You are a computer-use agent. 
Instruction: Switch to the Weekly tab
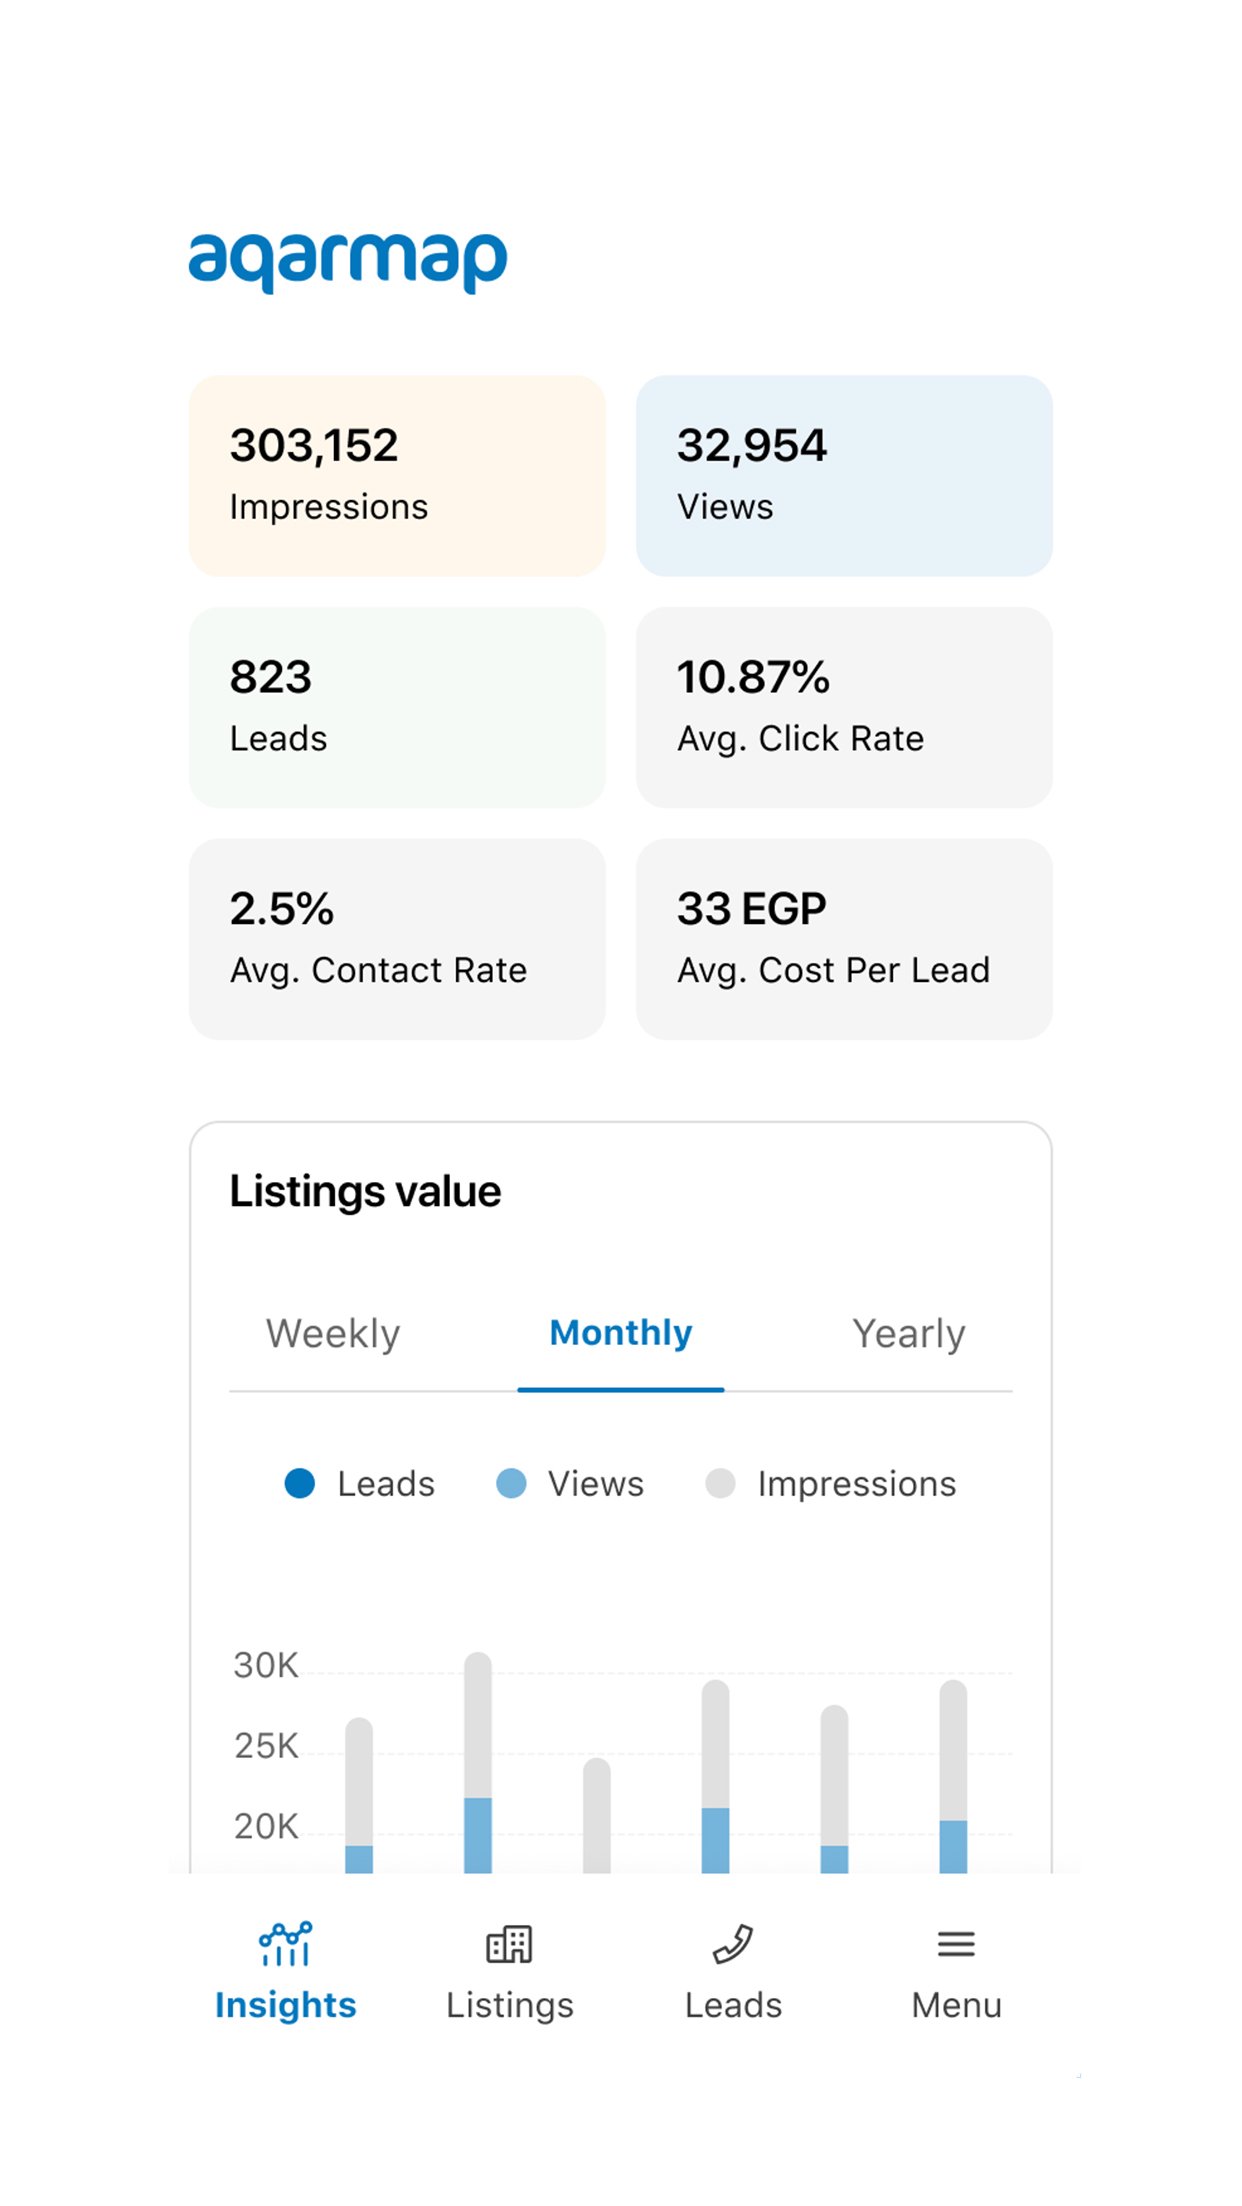pyautogui.click(x=333, y=1333)
